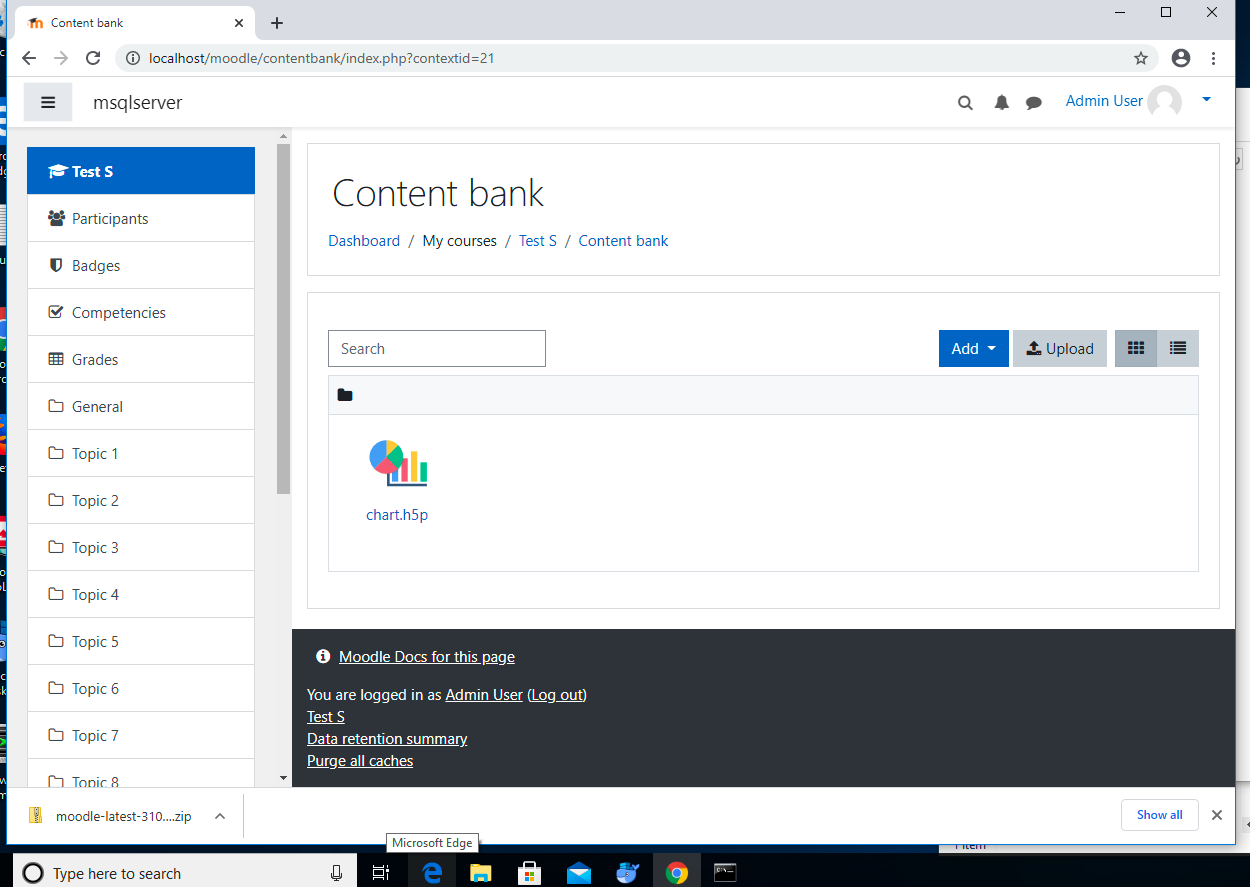Image resolution: width=1250 pixels, height=887 pixels.
Task: Open the Add content dropdown
Action: 974,348
